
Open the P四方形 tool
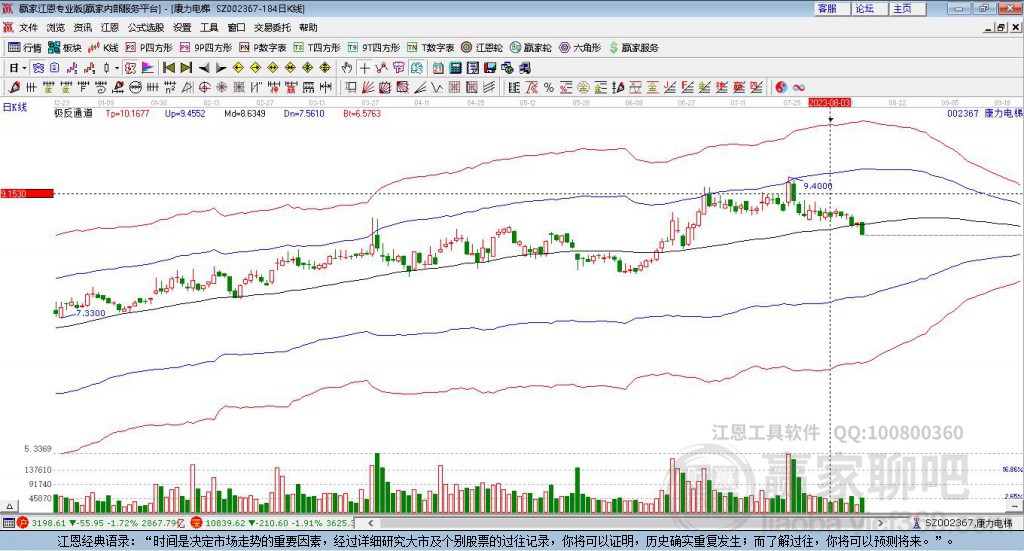coord(149,48)
